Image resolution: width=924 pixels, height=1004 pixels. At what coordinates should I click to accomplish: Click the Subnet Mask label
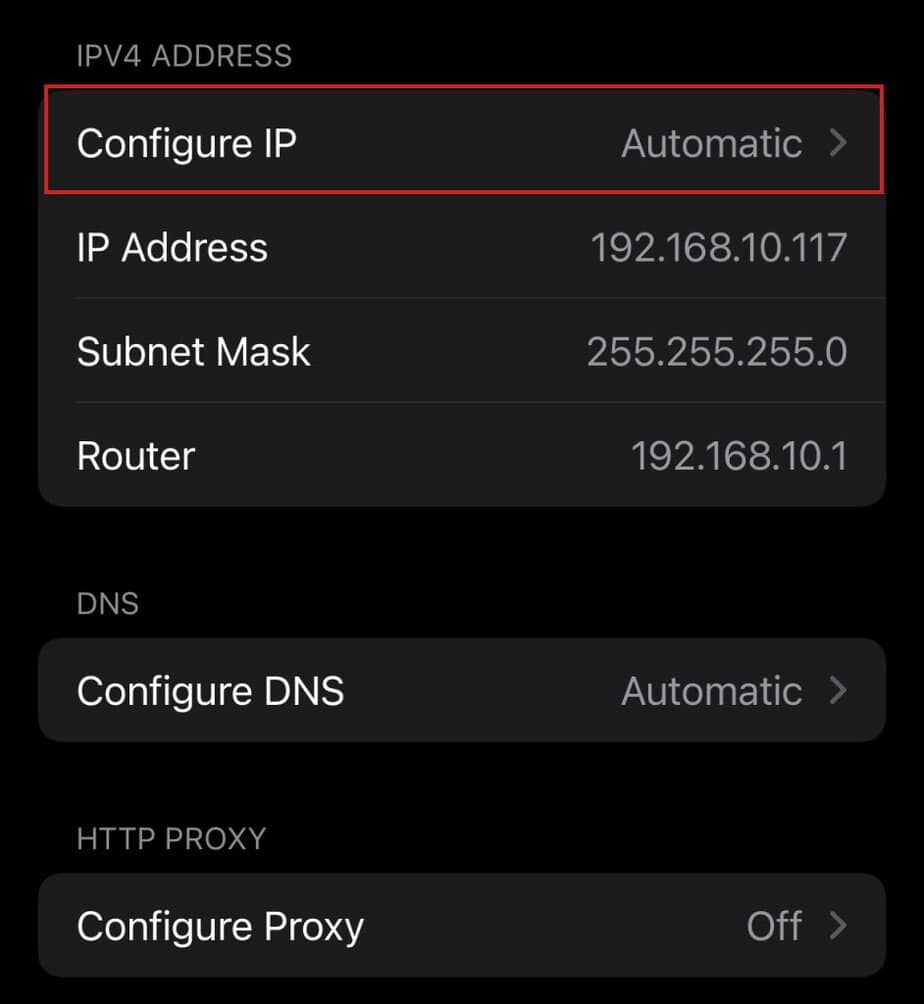(x=194, y=351)
